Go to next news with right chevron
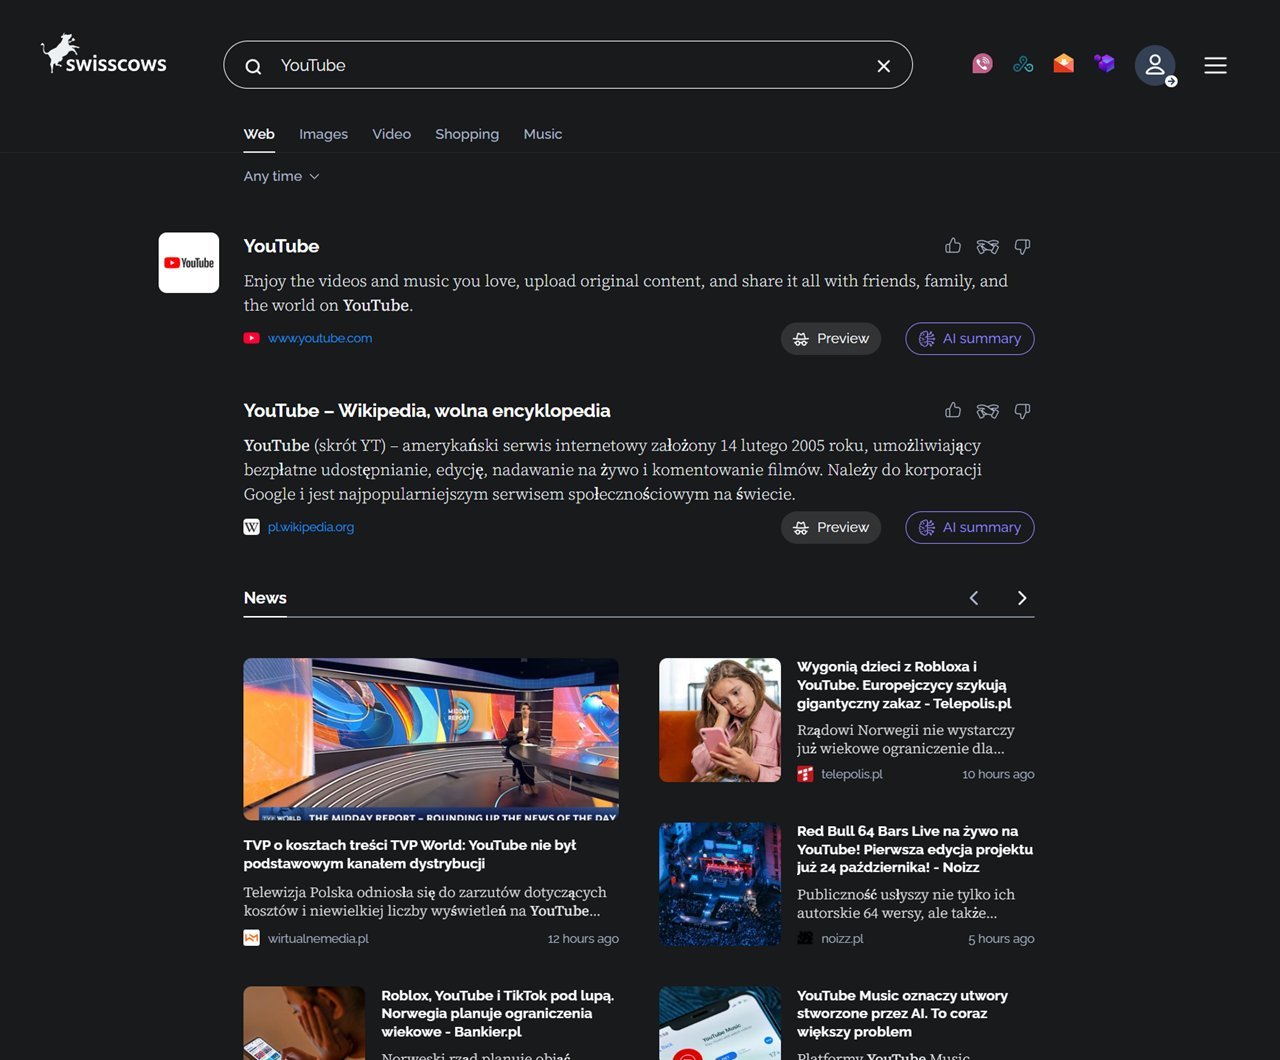This screenshot has height=1060, width=1280. tap(1022, 598)
